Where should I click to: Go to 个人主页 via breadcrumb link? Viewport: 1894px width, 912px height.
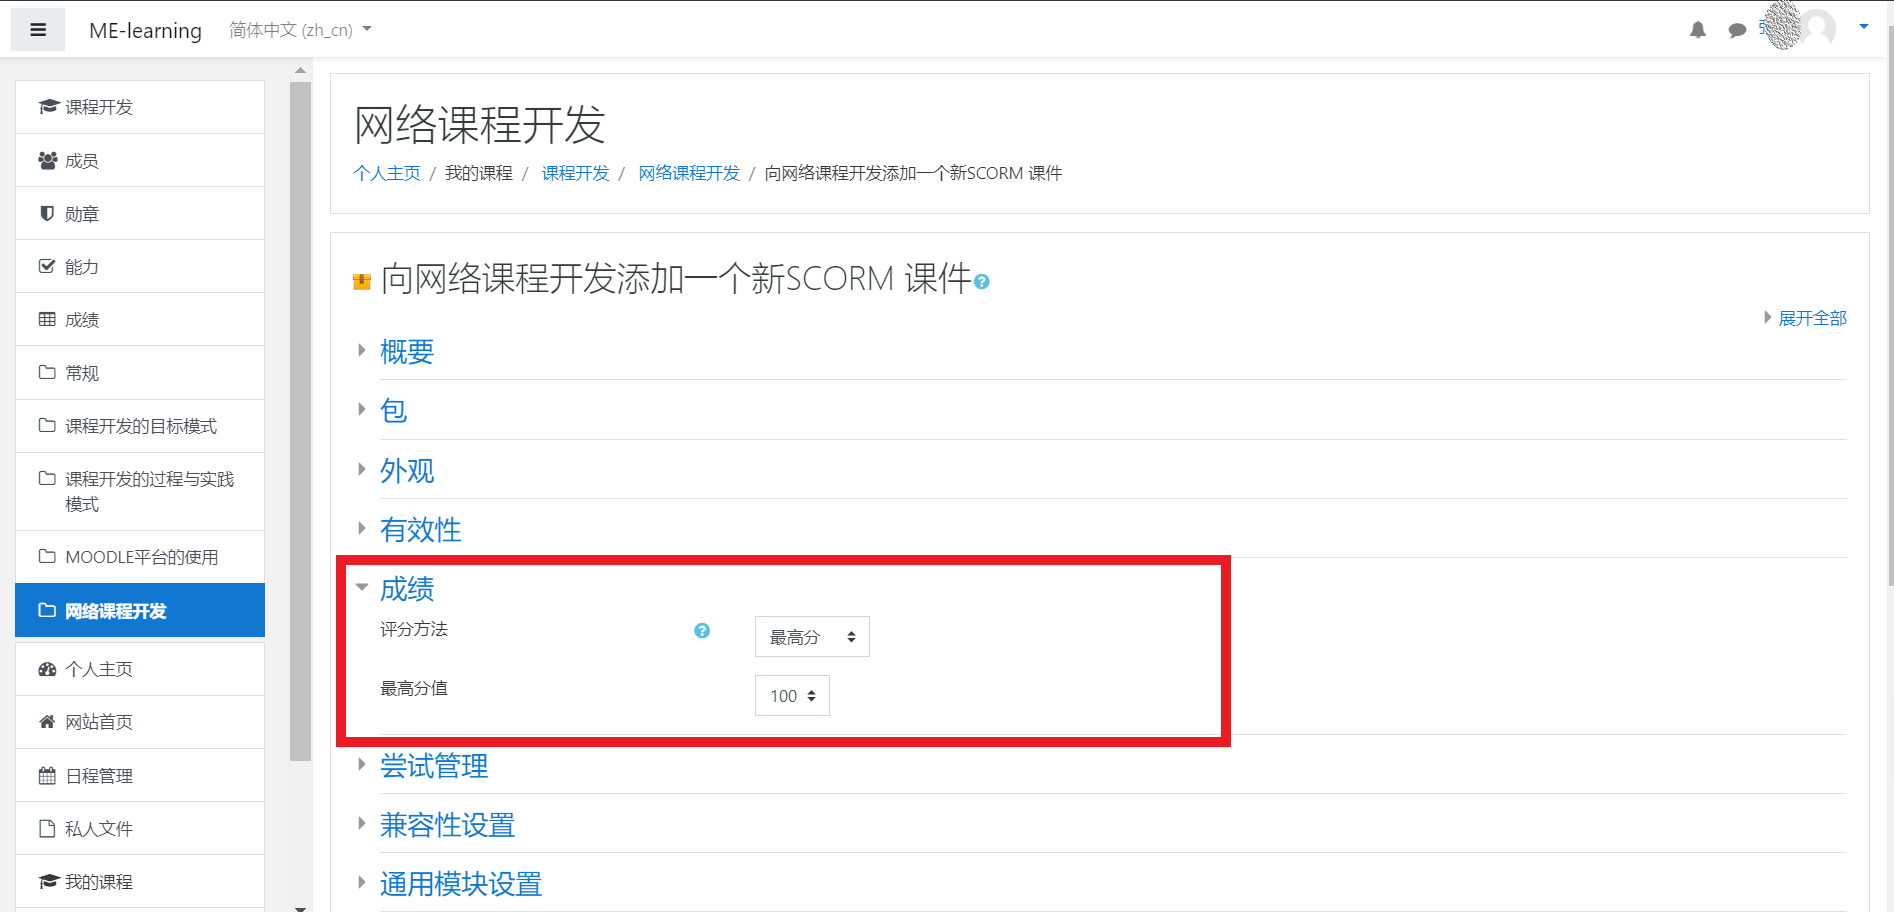coord(387,172)
